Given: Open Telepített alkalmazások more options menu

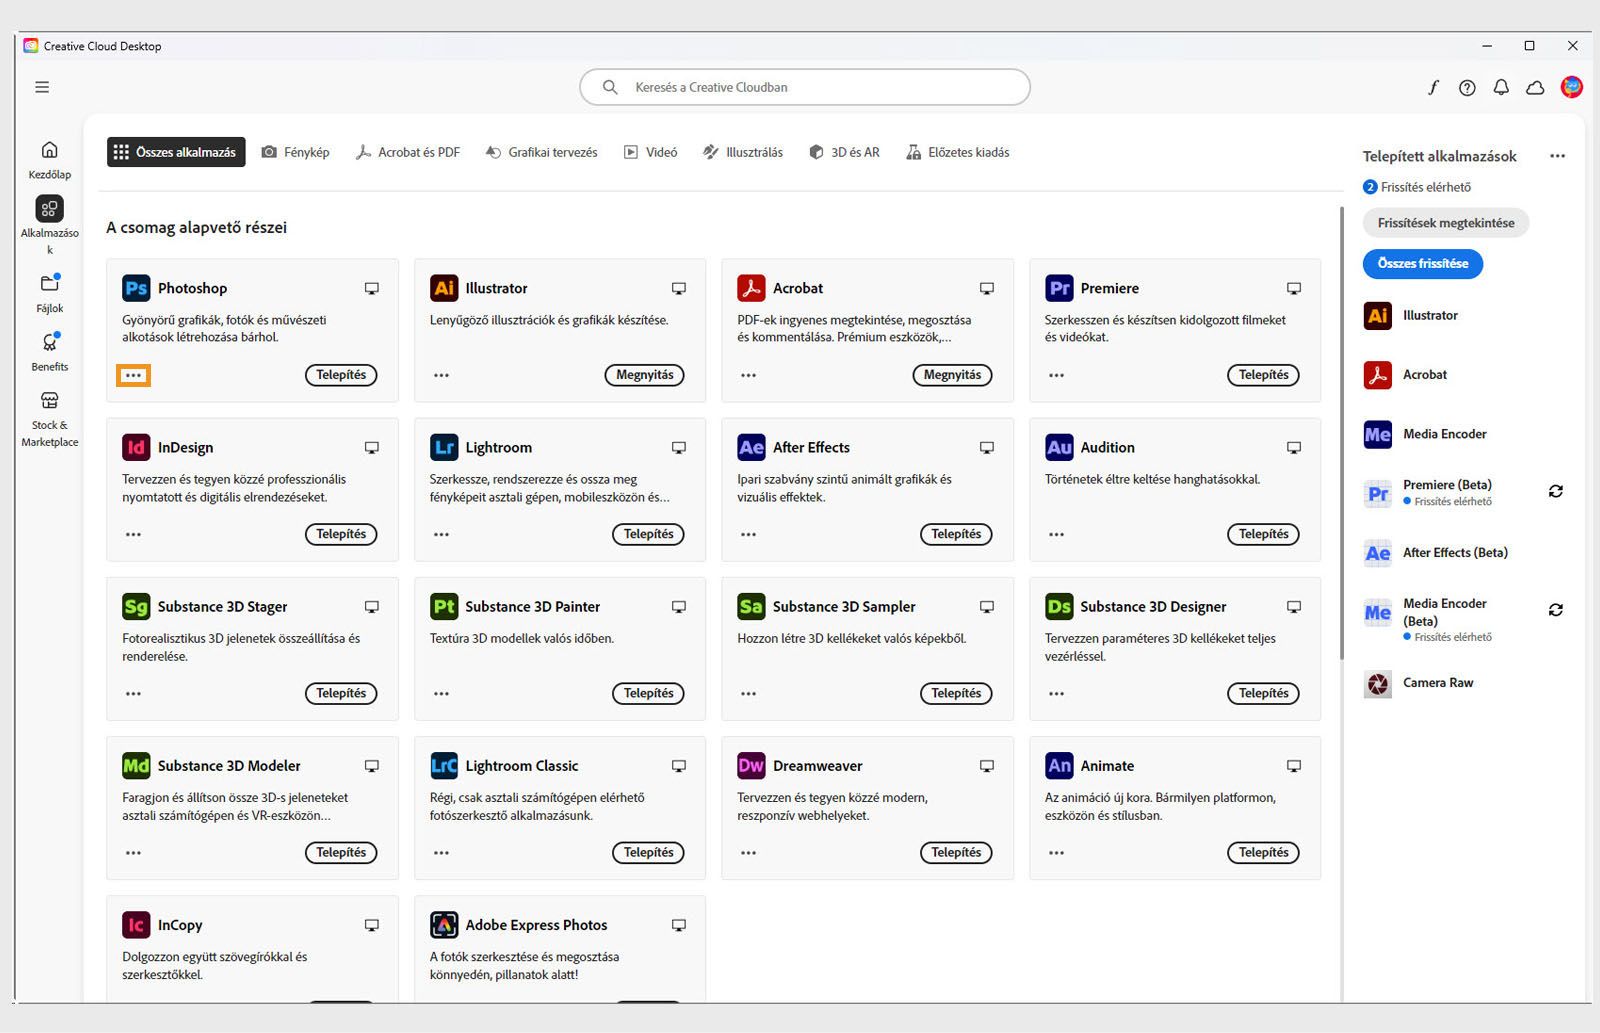Looking at the screenshot, I should tap(1557, 156).
